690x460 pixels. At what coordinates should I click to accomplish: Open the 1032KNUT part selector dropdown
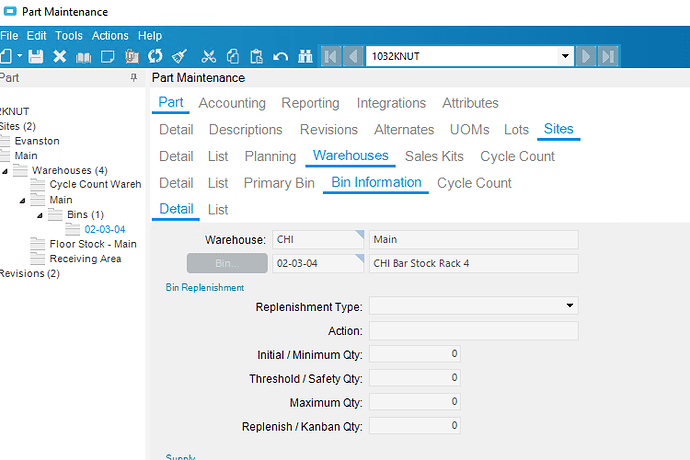tap(565, 56)
